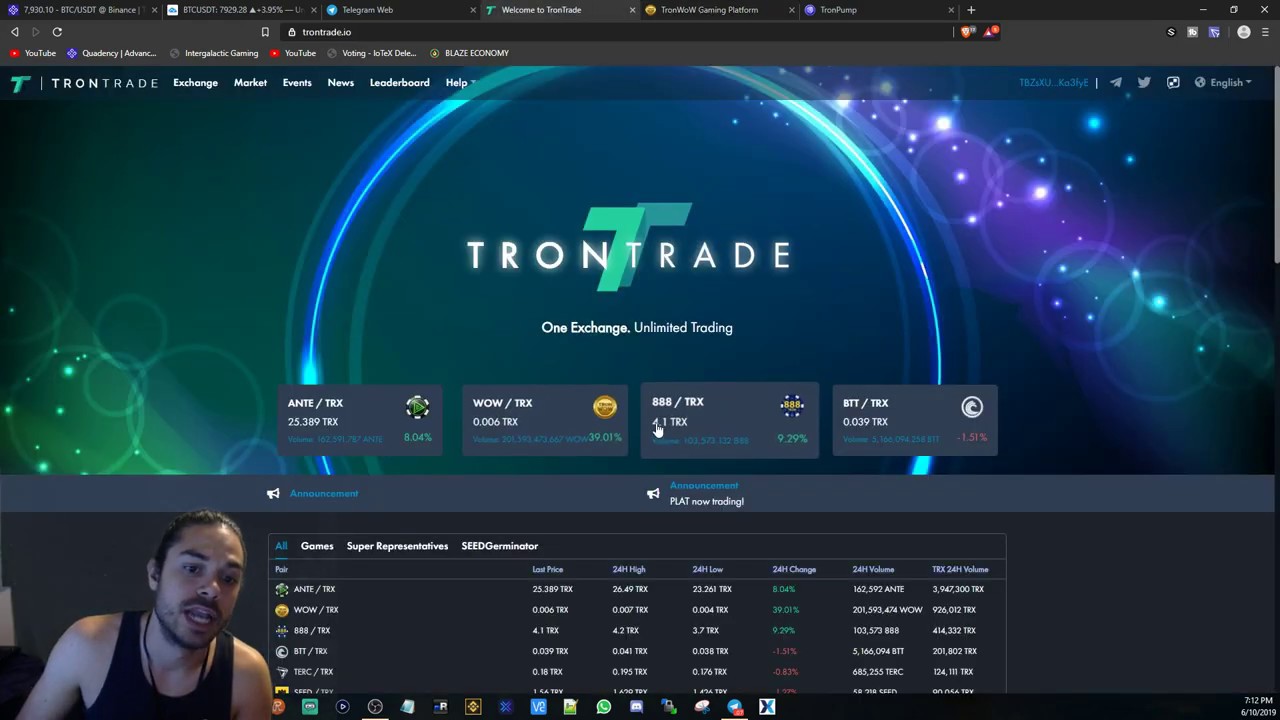
Task: Open the browser profile avatar
Action: point(1243,32)
